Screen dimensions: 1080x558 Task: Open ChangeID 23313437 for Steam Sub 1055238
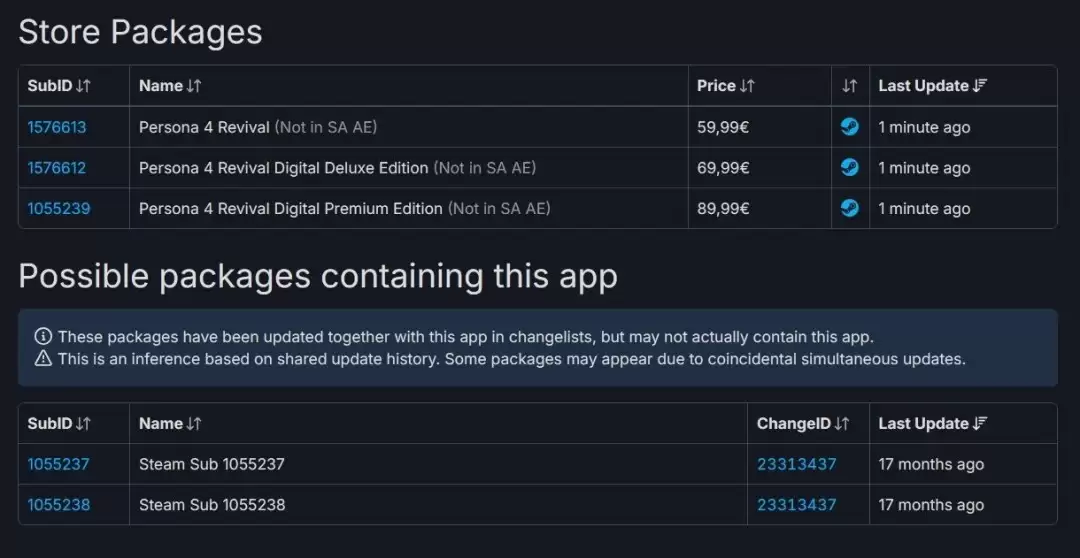[x=796, y=505]
